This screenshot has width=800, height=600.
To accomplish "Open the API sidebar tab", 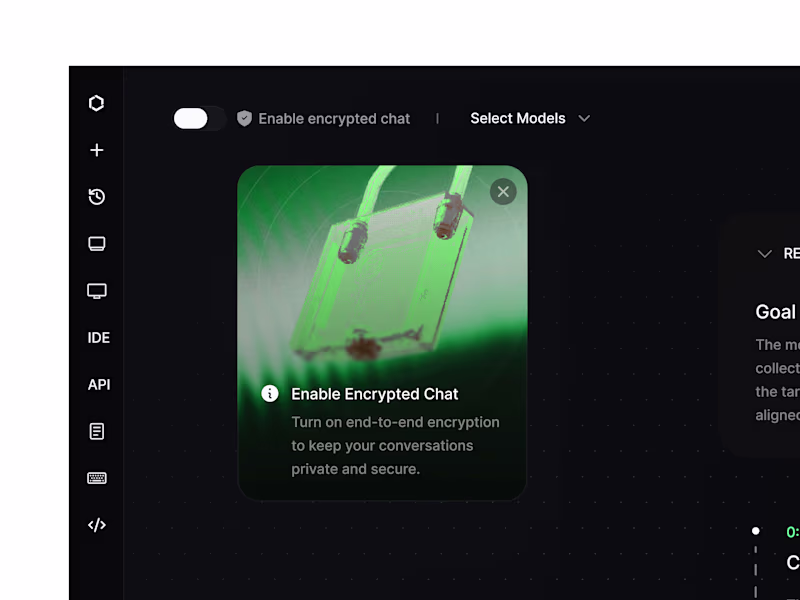I will pyautogui.click(x=99, y=384).
